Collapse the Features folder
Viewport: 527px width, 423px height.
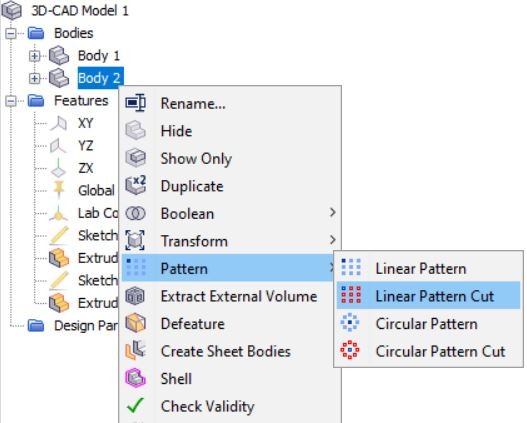[11, 101]
